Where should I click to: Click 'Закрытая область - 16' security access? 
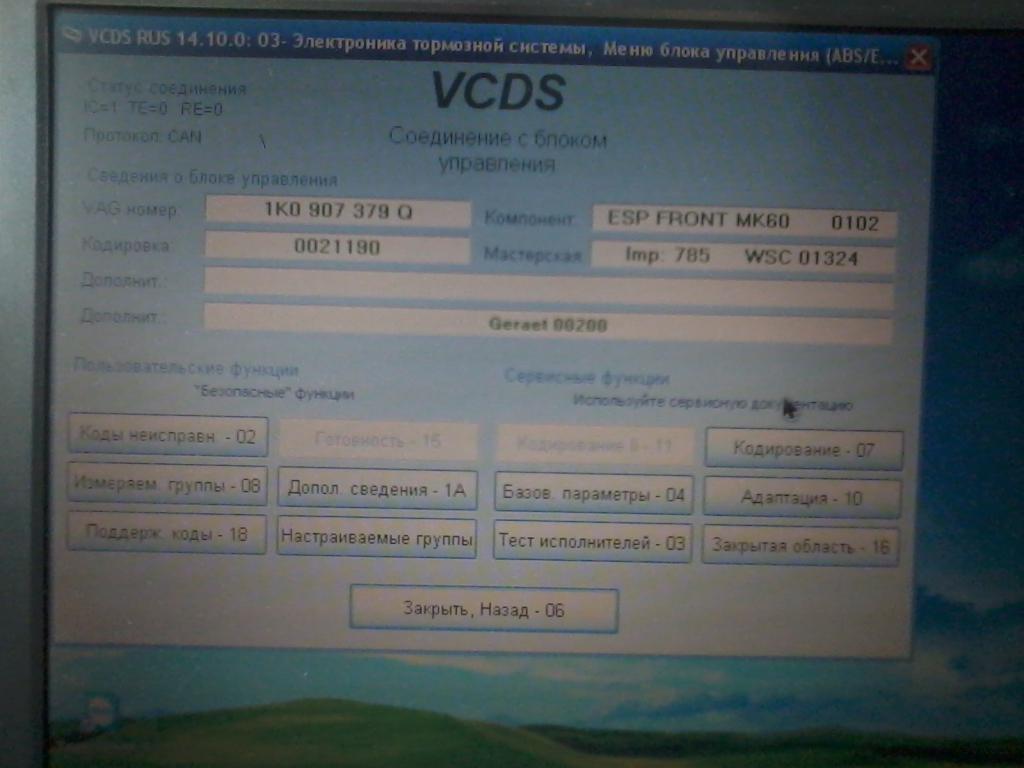tap(801, 545)
